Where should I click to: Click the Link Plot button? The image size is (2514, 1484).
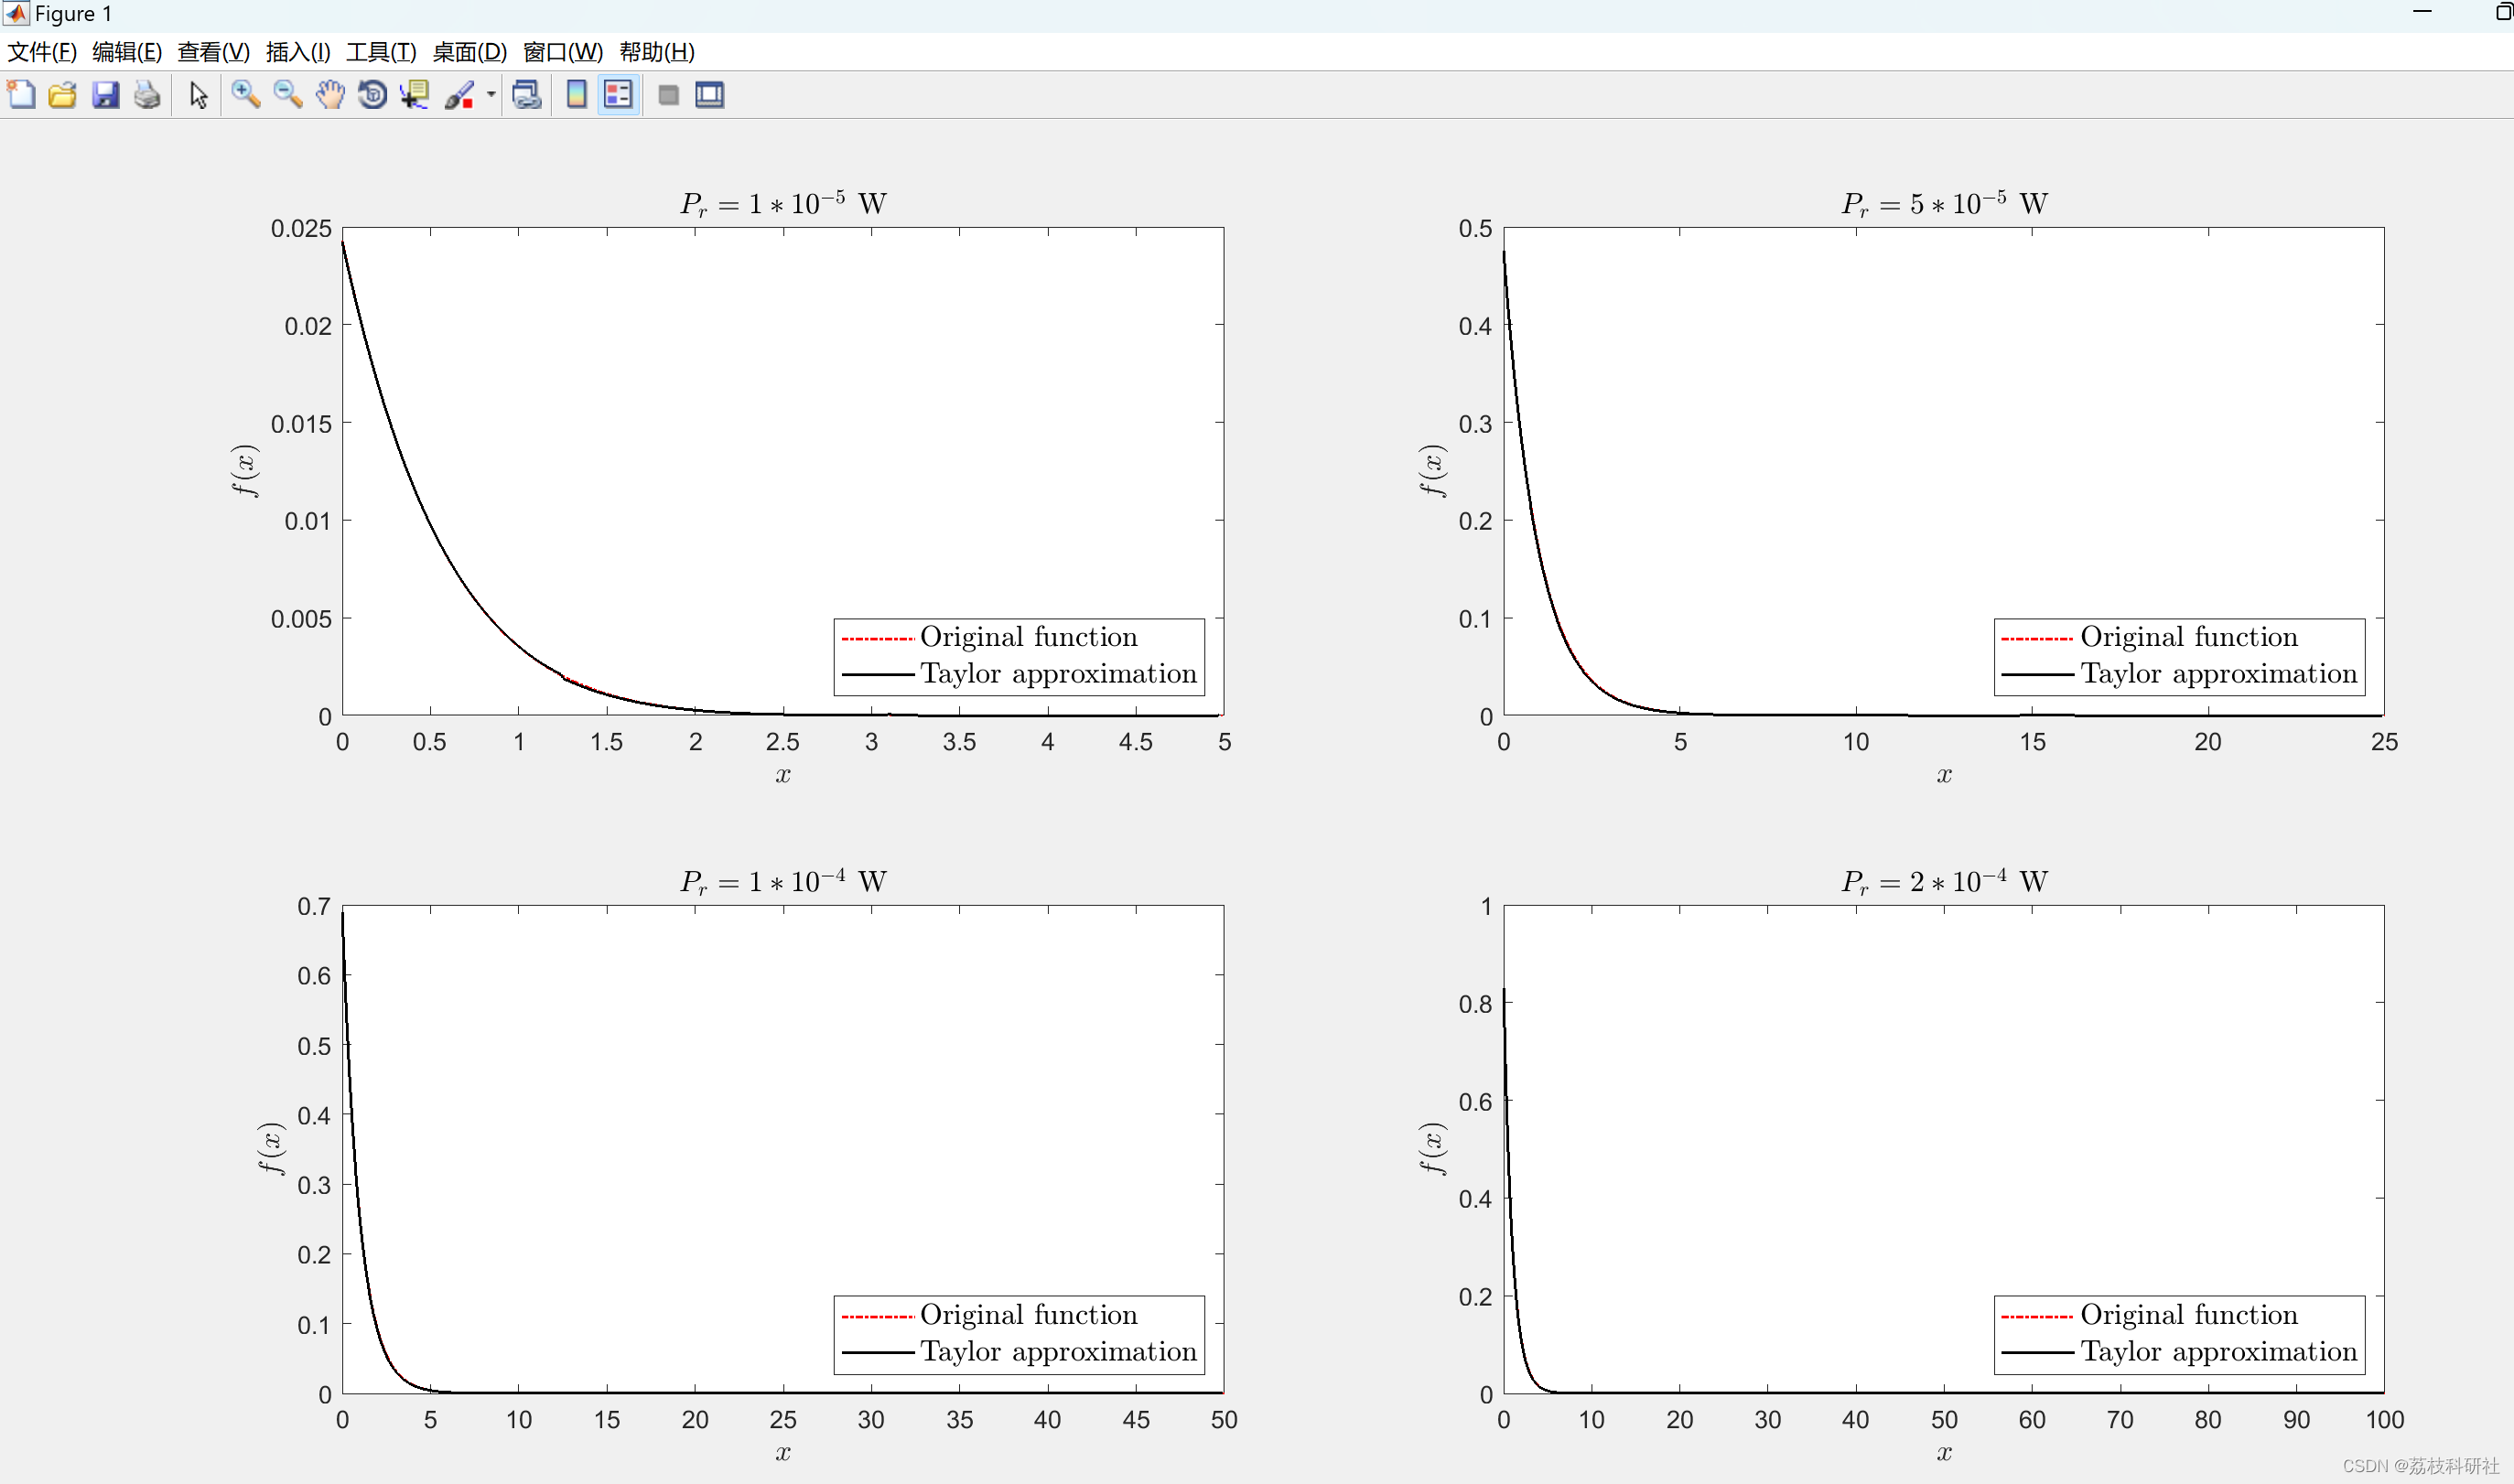click(x=526, y=95)
